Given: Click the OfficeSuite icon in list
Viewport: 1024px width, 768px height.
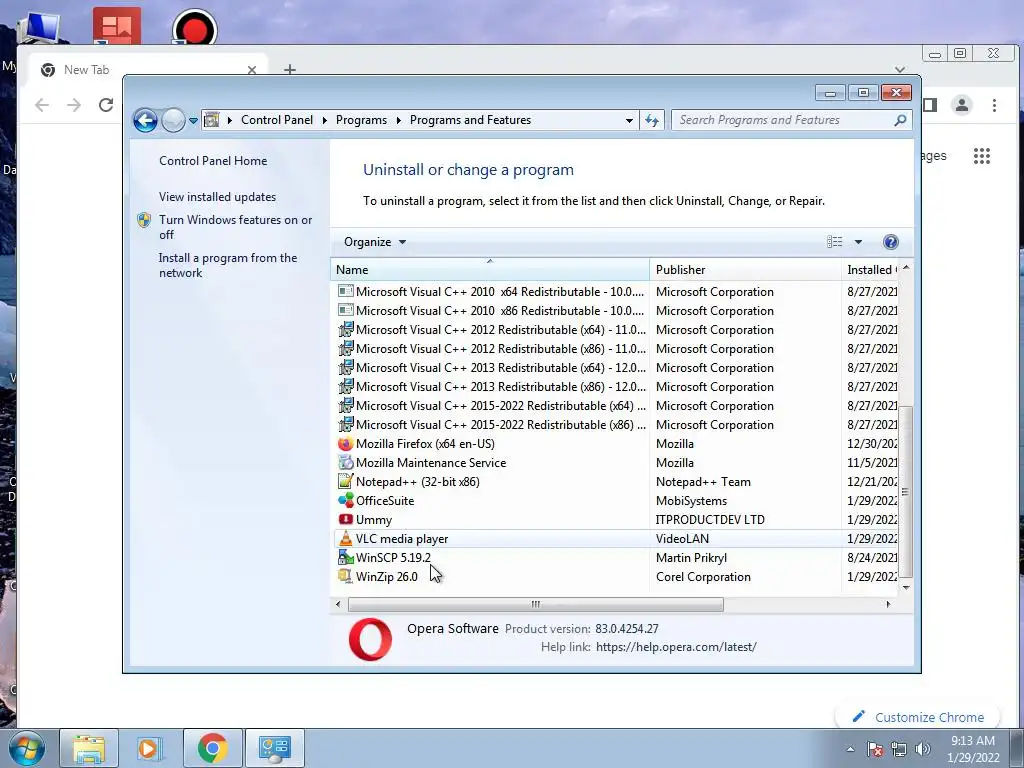Looking at the screenshot, I should pos(345,500).
